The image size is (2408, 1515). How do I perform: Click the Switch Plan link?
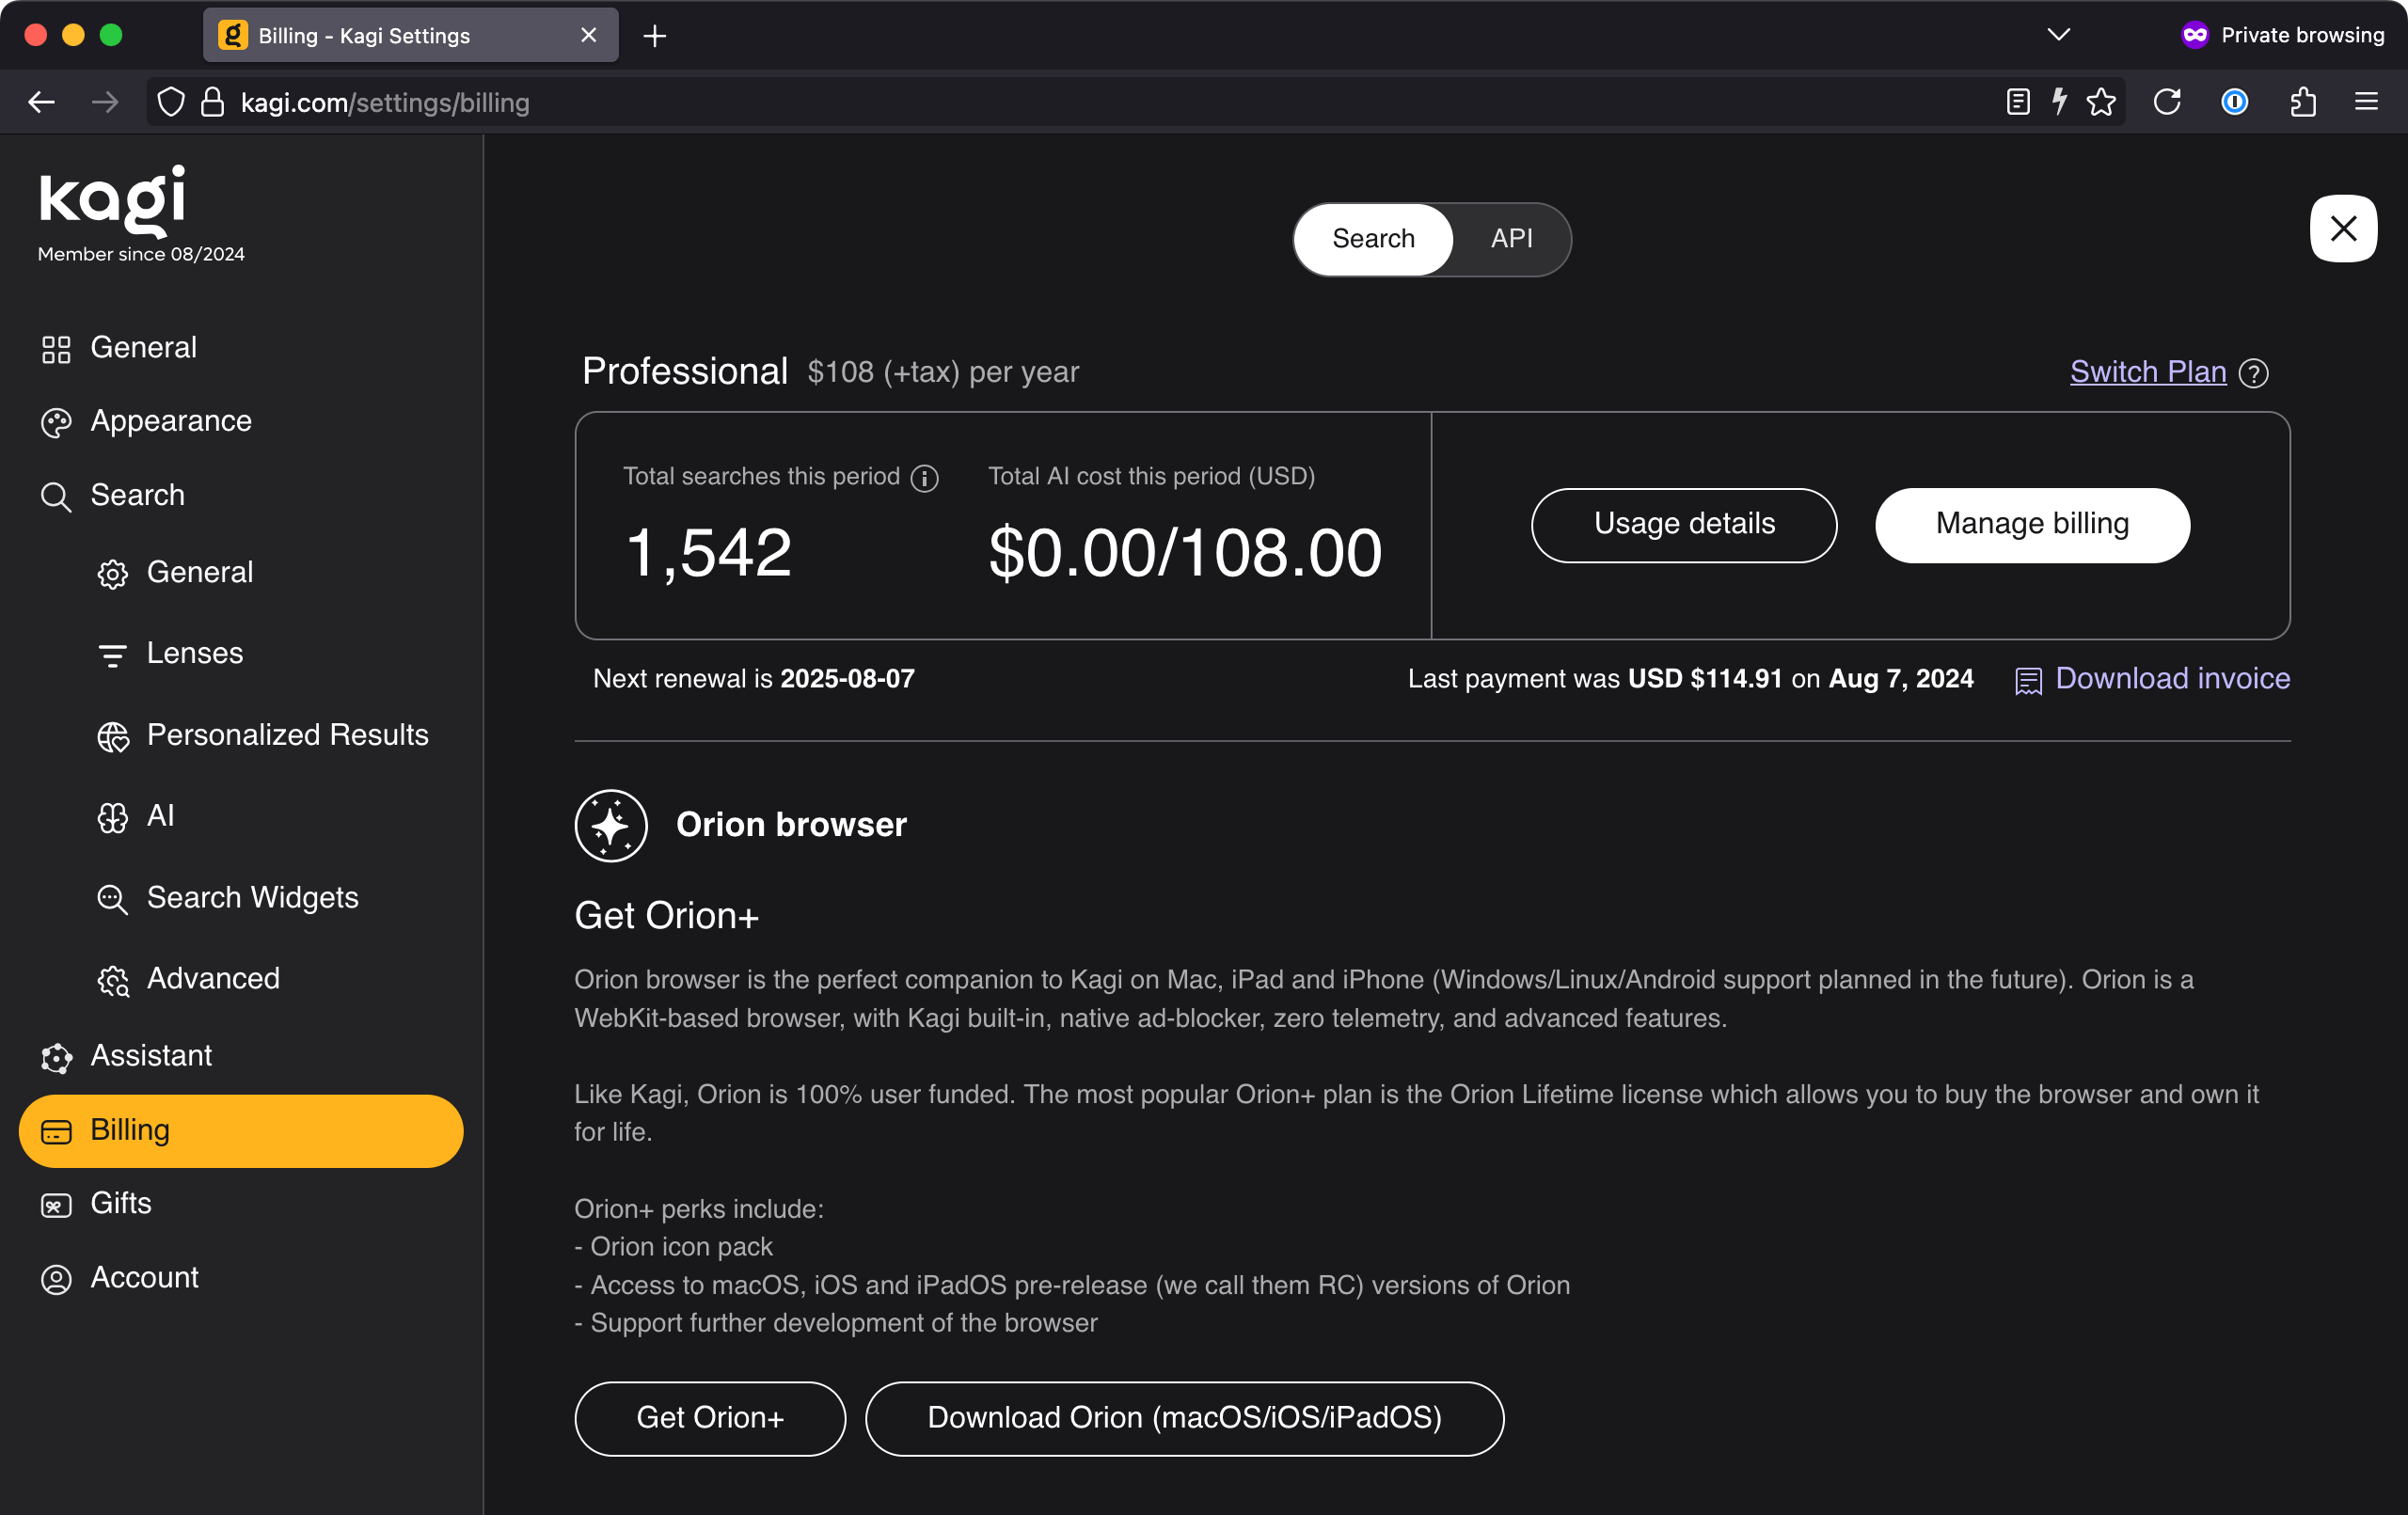2147,372
